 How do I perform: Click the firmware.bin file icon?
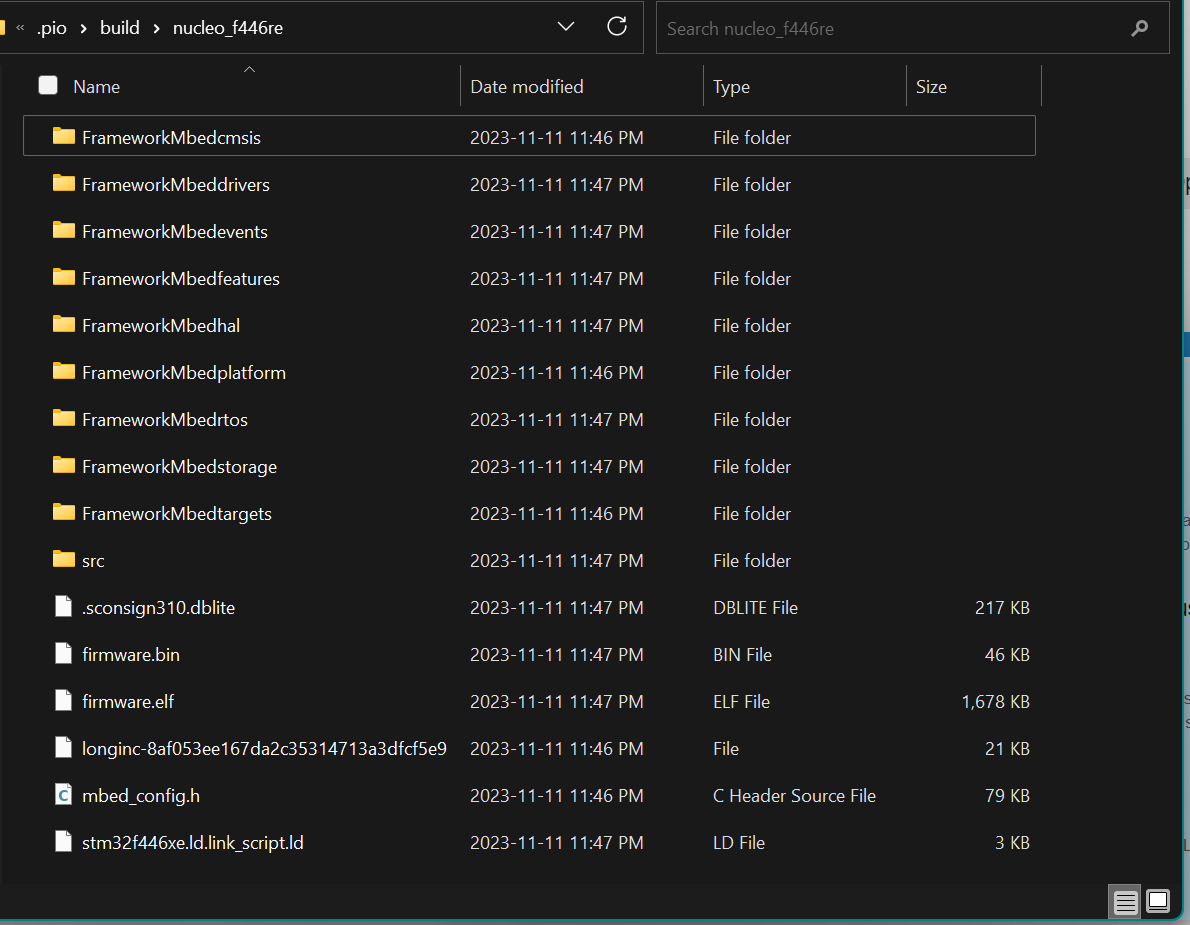pyautogui.click(x=64, y=654)
